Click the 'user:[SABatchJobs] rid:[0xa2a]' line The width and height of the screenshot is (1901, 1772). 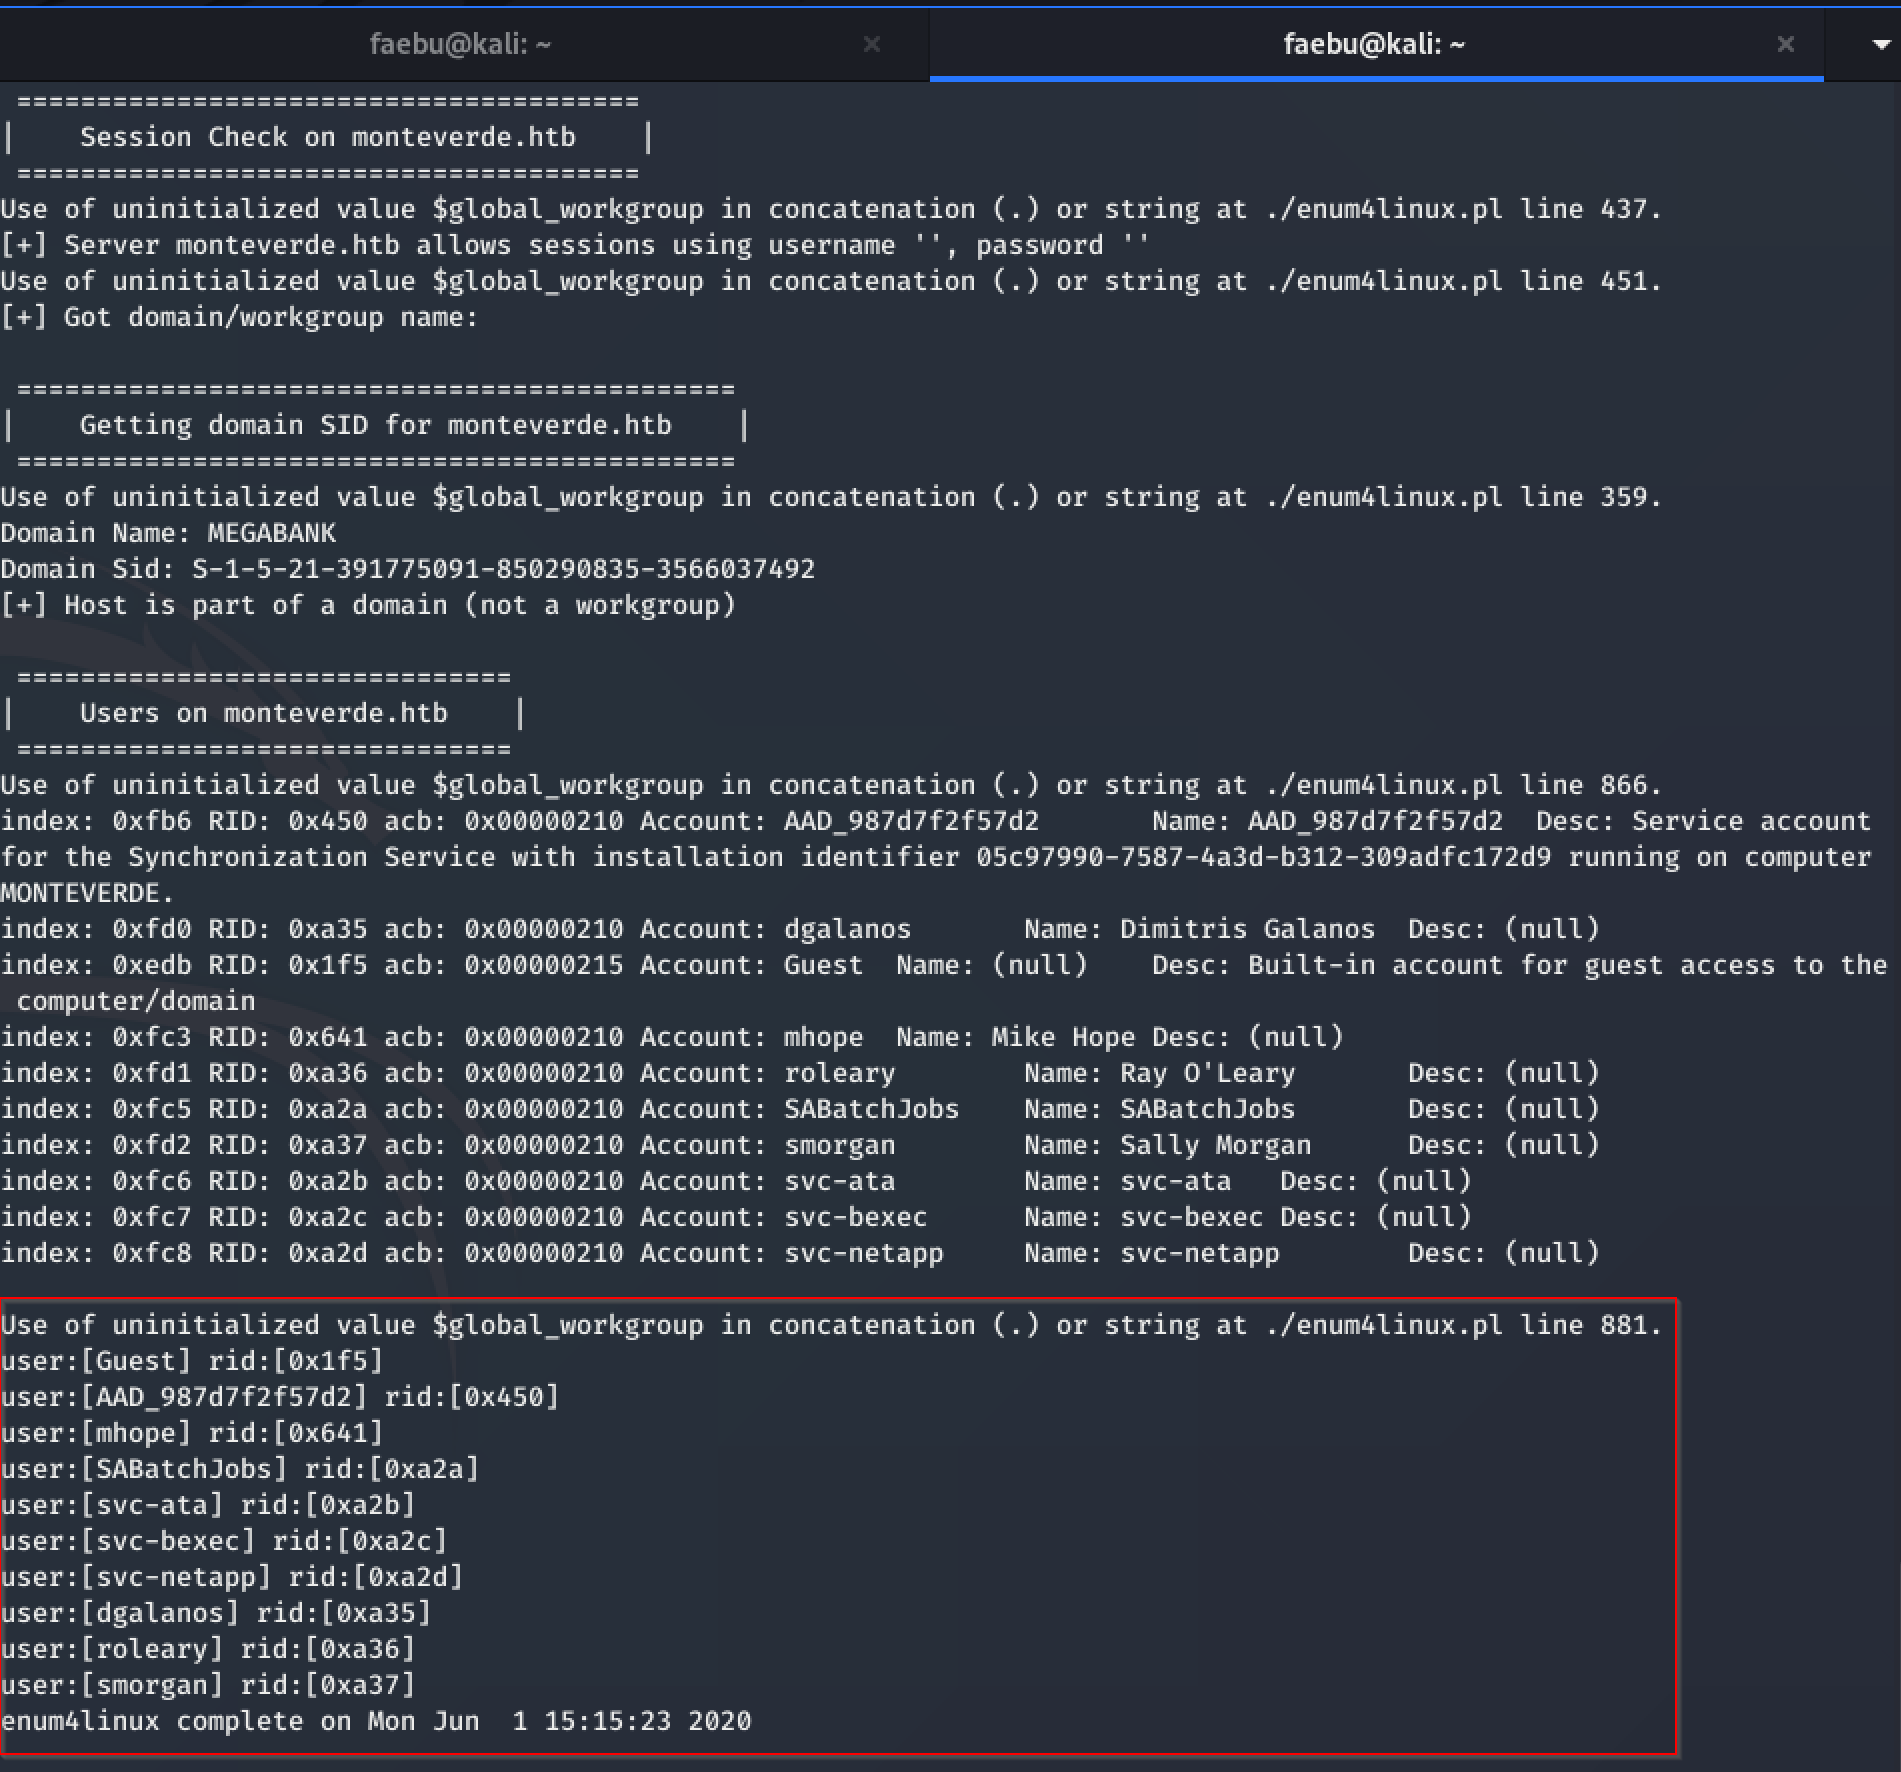pos(240,1469)
